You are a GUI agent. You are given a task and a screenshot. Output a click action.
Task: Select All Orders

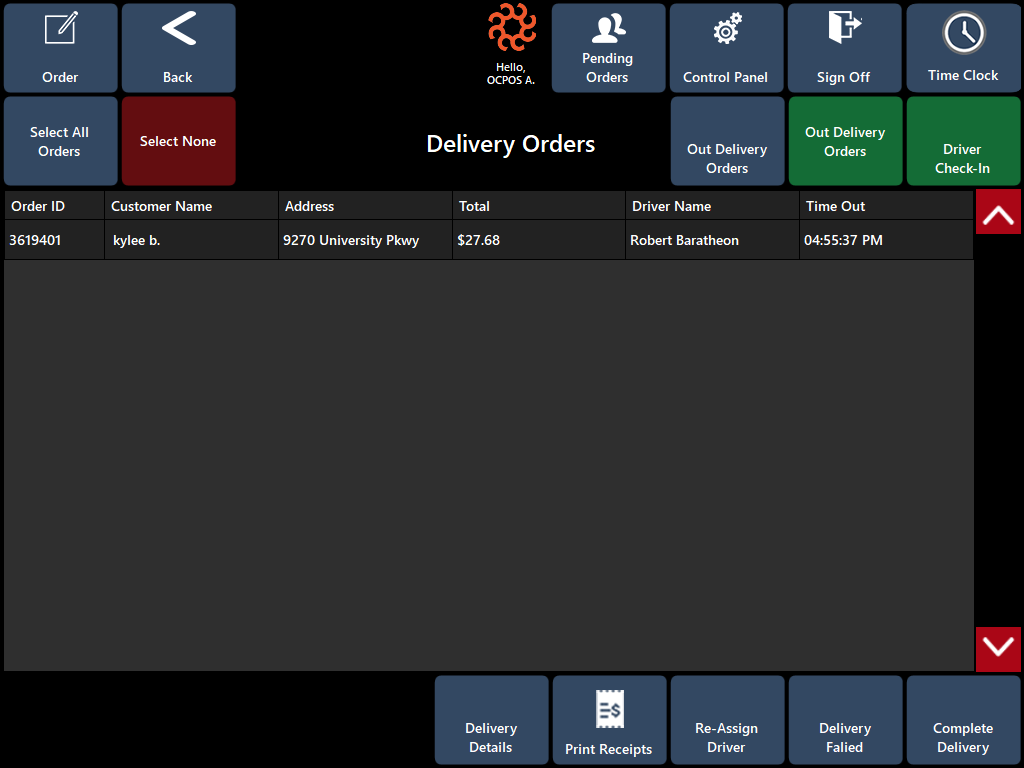click(x=61, y=141)
